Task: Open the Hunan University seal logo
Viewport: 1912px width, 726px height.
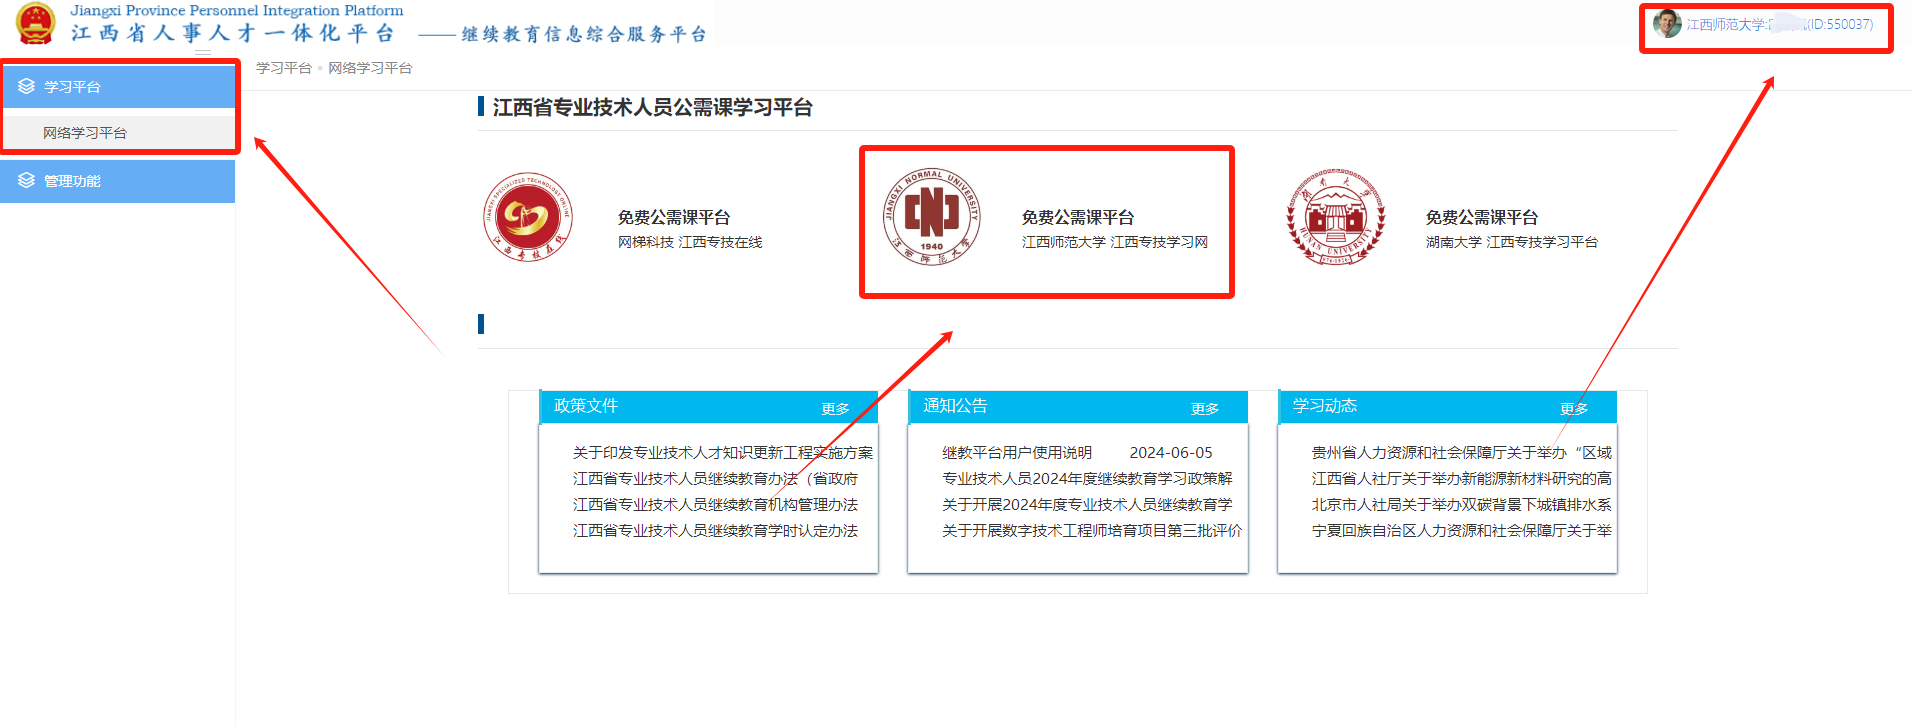Action: tap(1336, 217)
